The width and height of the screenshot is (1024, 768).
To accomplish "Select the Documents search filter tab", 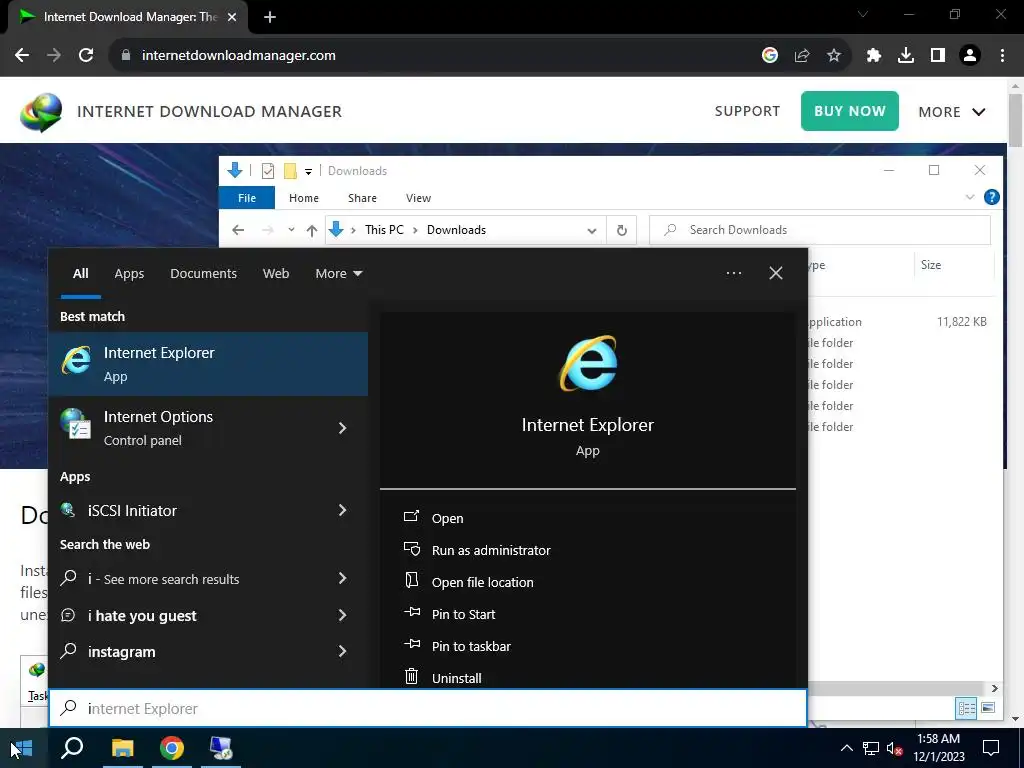I will [x=203, y=274].
